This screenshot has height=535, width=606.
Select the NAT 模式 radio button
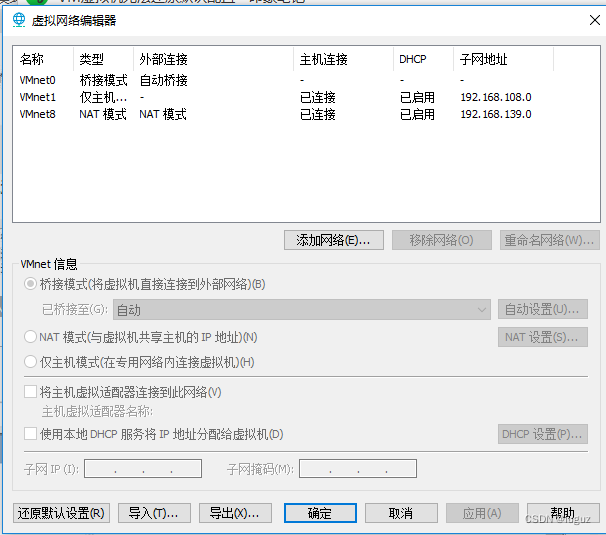point(30,337)
